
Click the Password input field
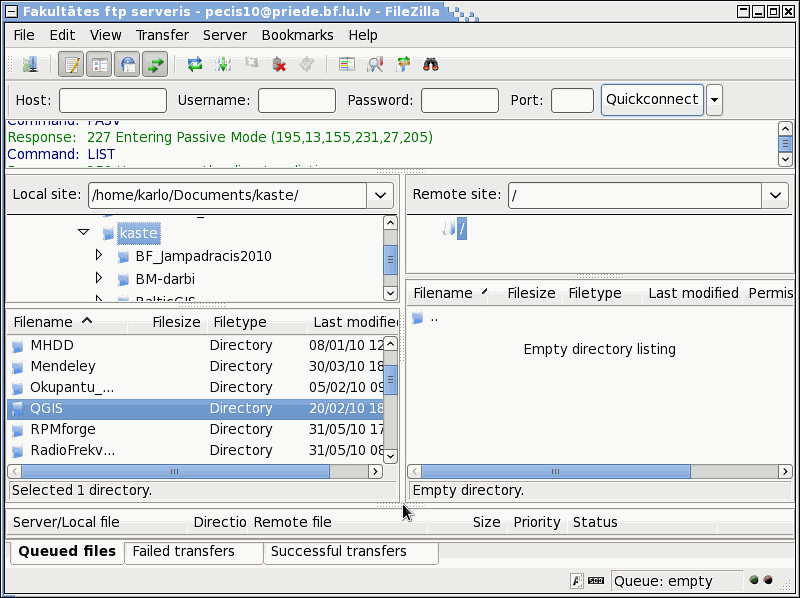pos(460,100)
